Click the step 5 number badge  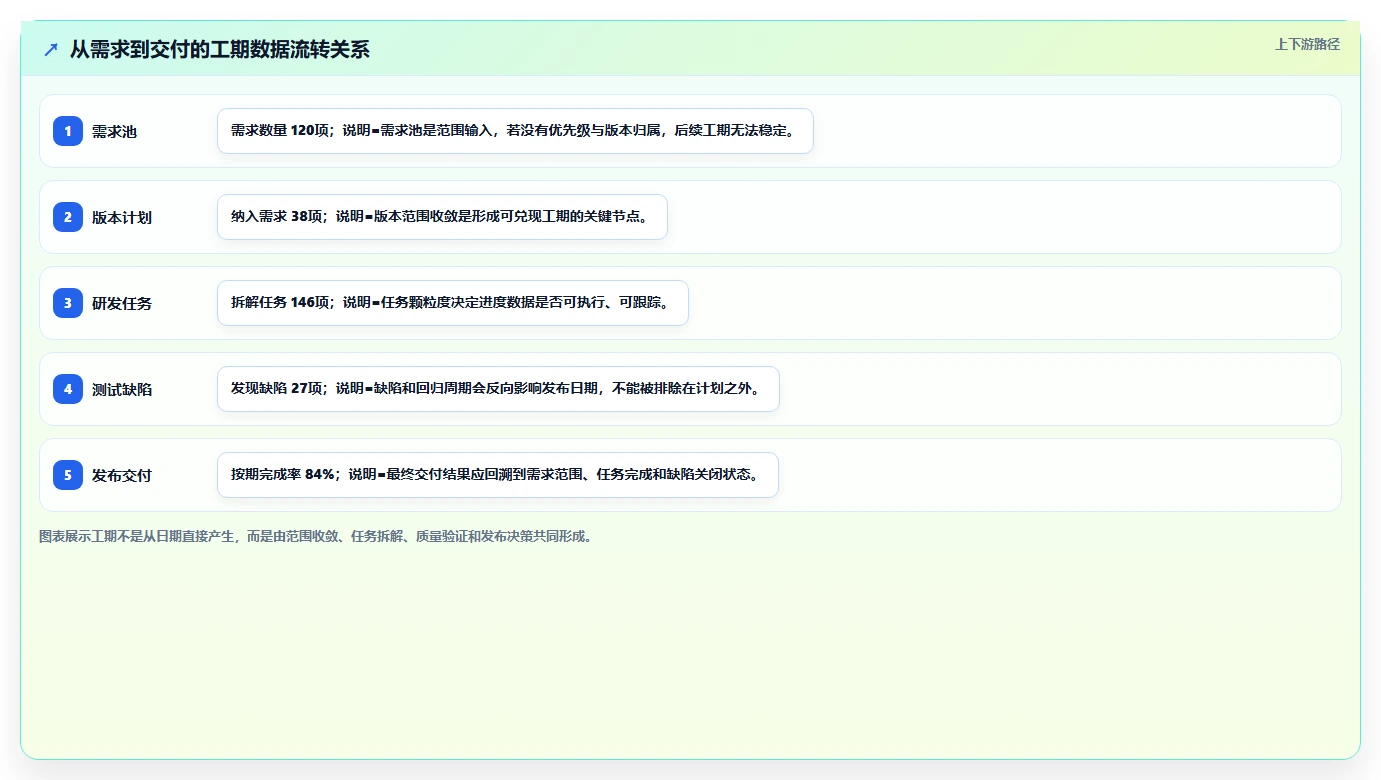pos(68,475)
